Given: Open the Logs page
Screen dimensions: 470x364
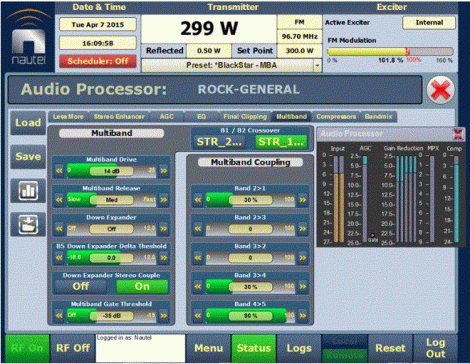Looking at the screenshot, I should tap(299, 348).
